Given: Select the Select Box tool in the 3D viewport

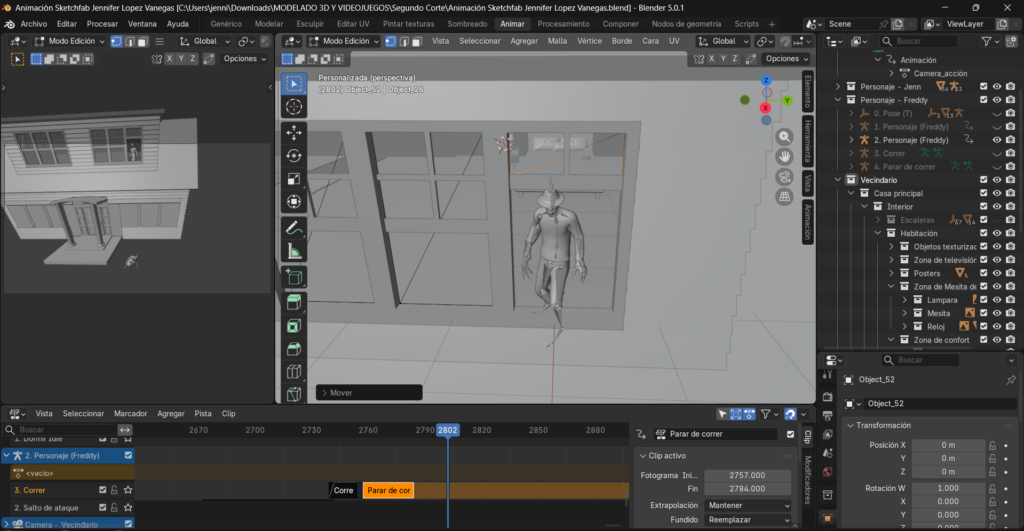Looking at the screenshot, I should point(294,84).
